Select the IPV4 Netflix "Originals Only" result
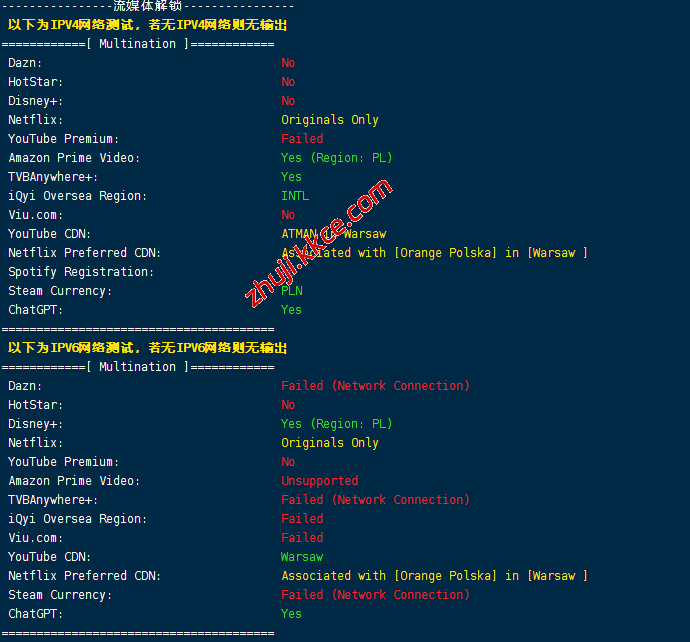This screenshot has width=690, height=642. tap(330, 120)
